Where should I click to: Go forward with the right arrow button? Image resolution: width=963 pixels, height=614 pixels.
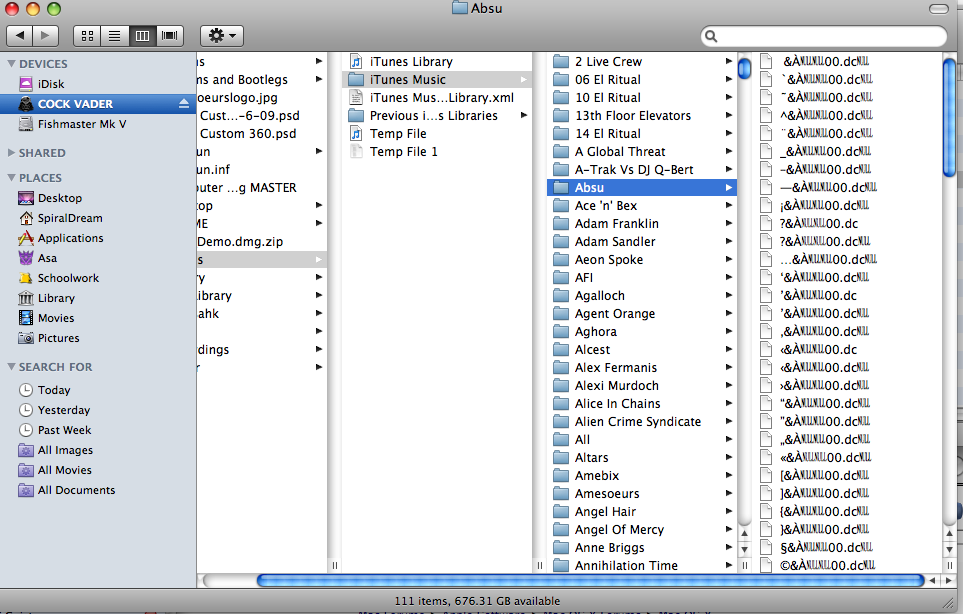click(45, 36)
